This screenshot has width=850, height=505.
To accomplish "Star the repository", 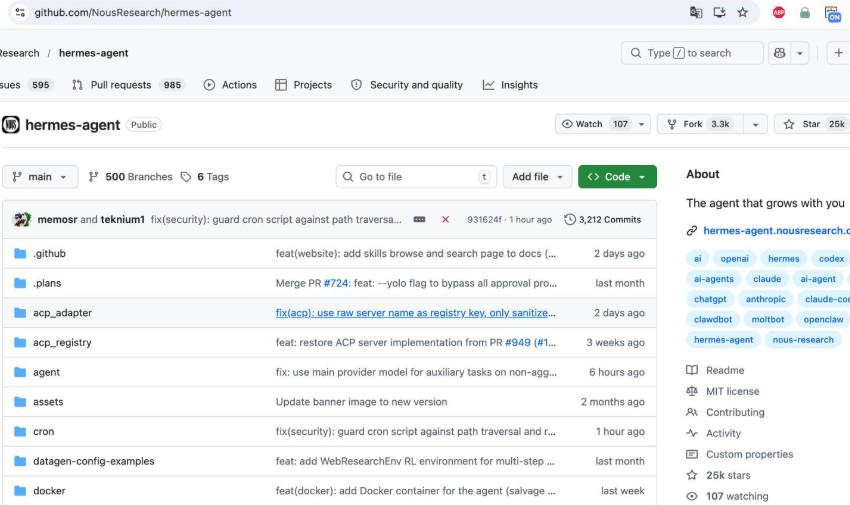I will coord(812,124).
